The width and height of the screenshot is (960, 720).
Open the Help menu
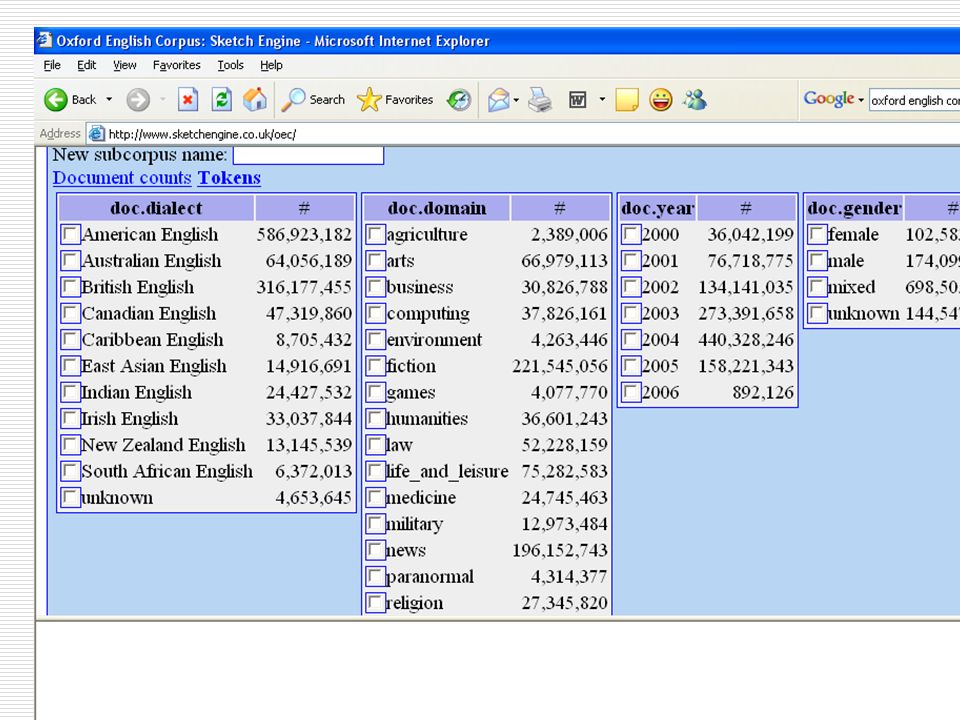coord(271,65)
